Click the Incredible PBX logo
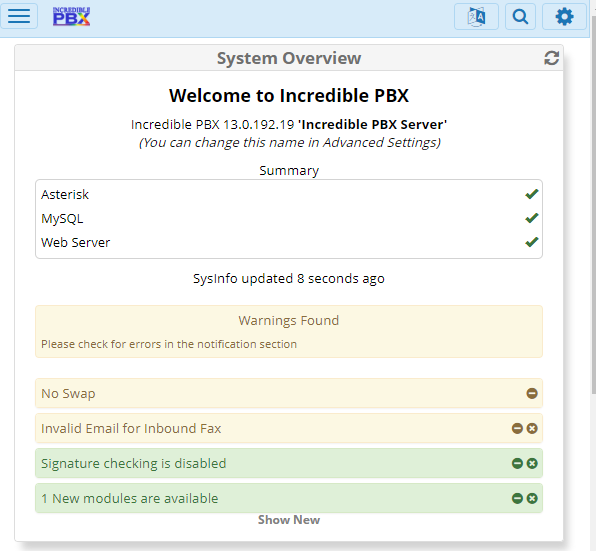The height and width of the screenshot is (551, 596). [x=71, y=16]
